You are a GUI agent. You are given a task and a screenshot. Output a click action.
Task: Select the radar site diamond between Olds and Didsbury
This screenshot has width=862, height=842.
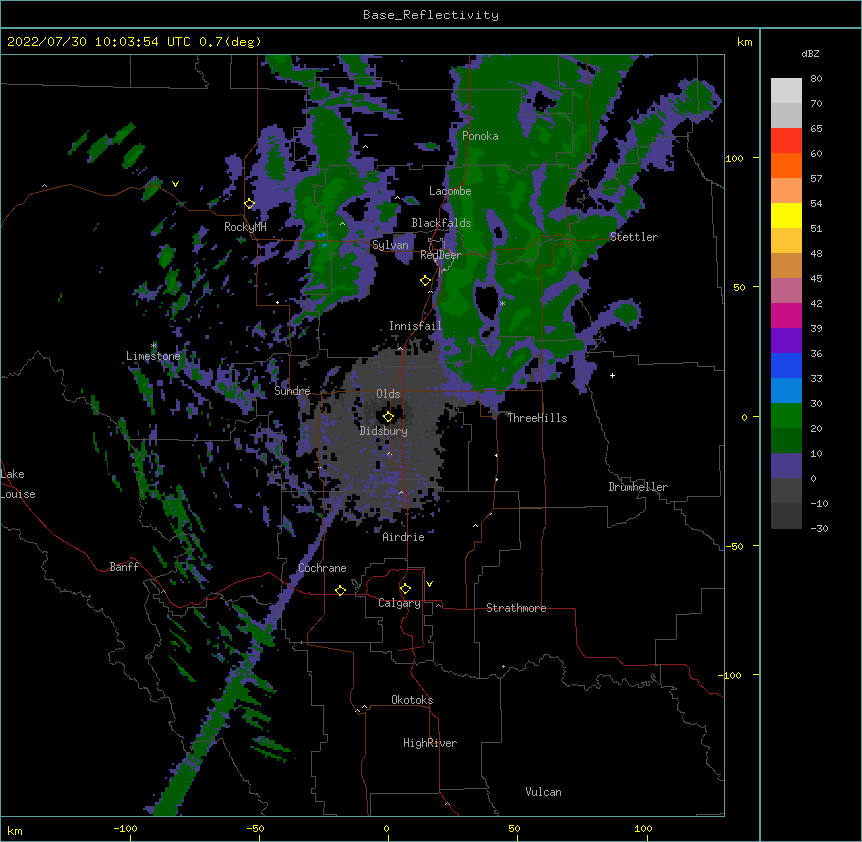(388, 417)
